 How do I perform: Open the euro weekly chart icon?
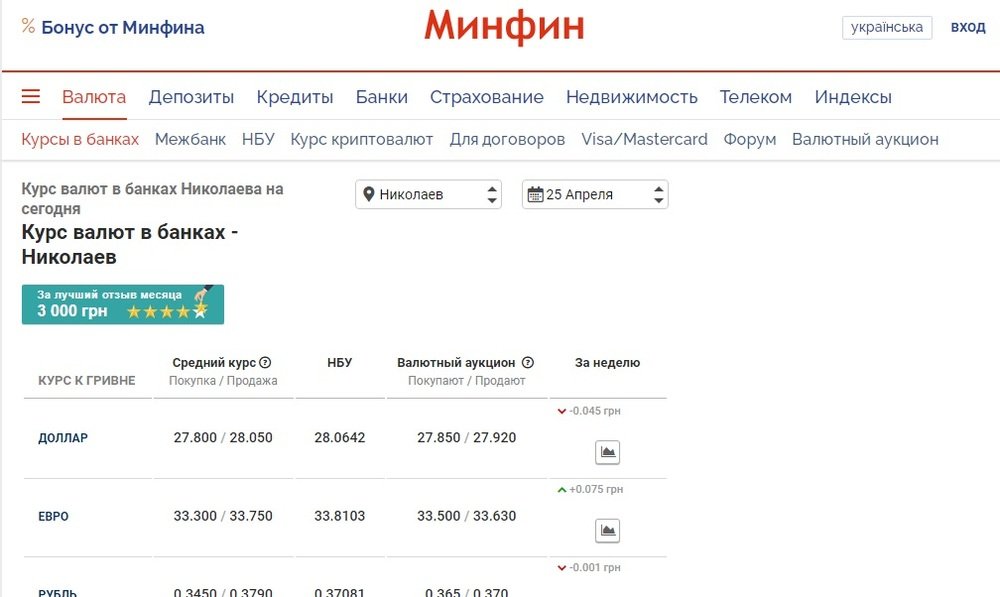(x=607, y=531)
